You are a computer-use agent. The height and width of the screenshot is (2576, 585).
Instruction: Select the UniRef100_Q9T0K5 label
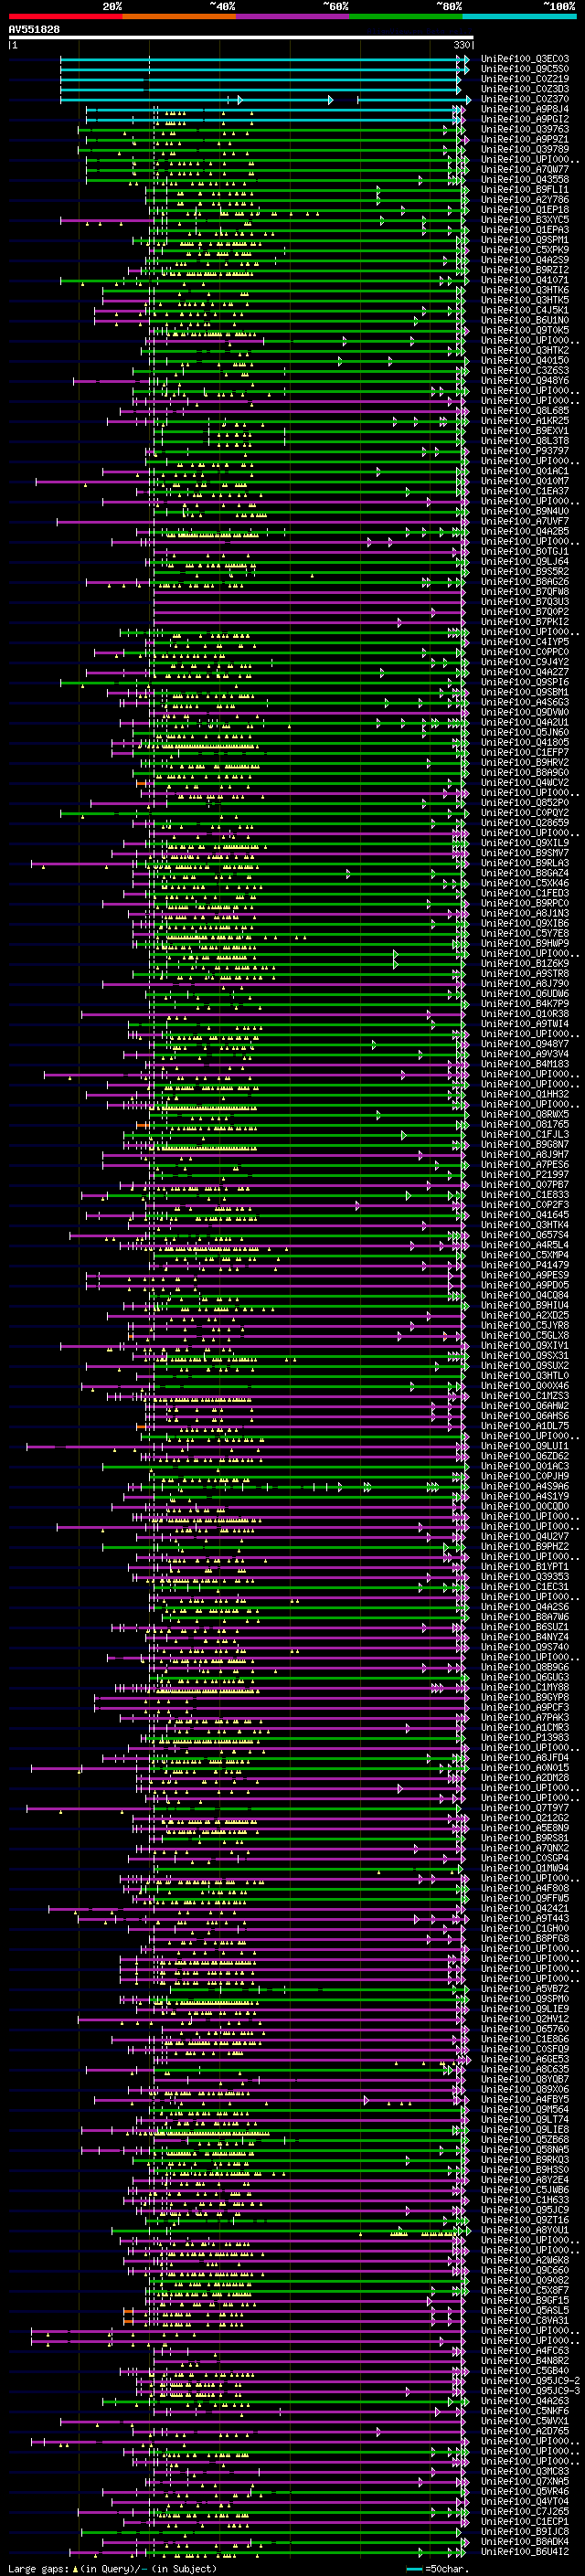click(525, 330)
